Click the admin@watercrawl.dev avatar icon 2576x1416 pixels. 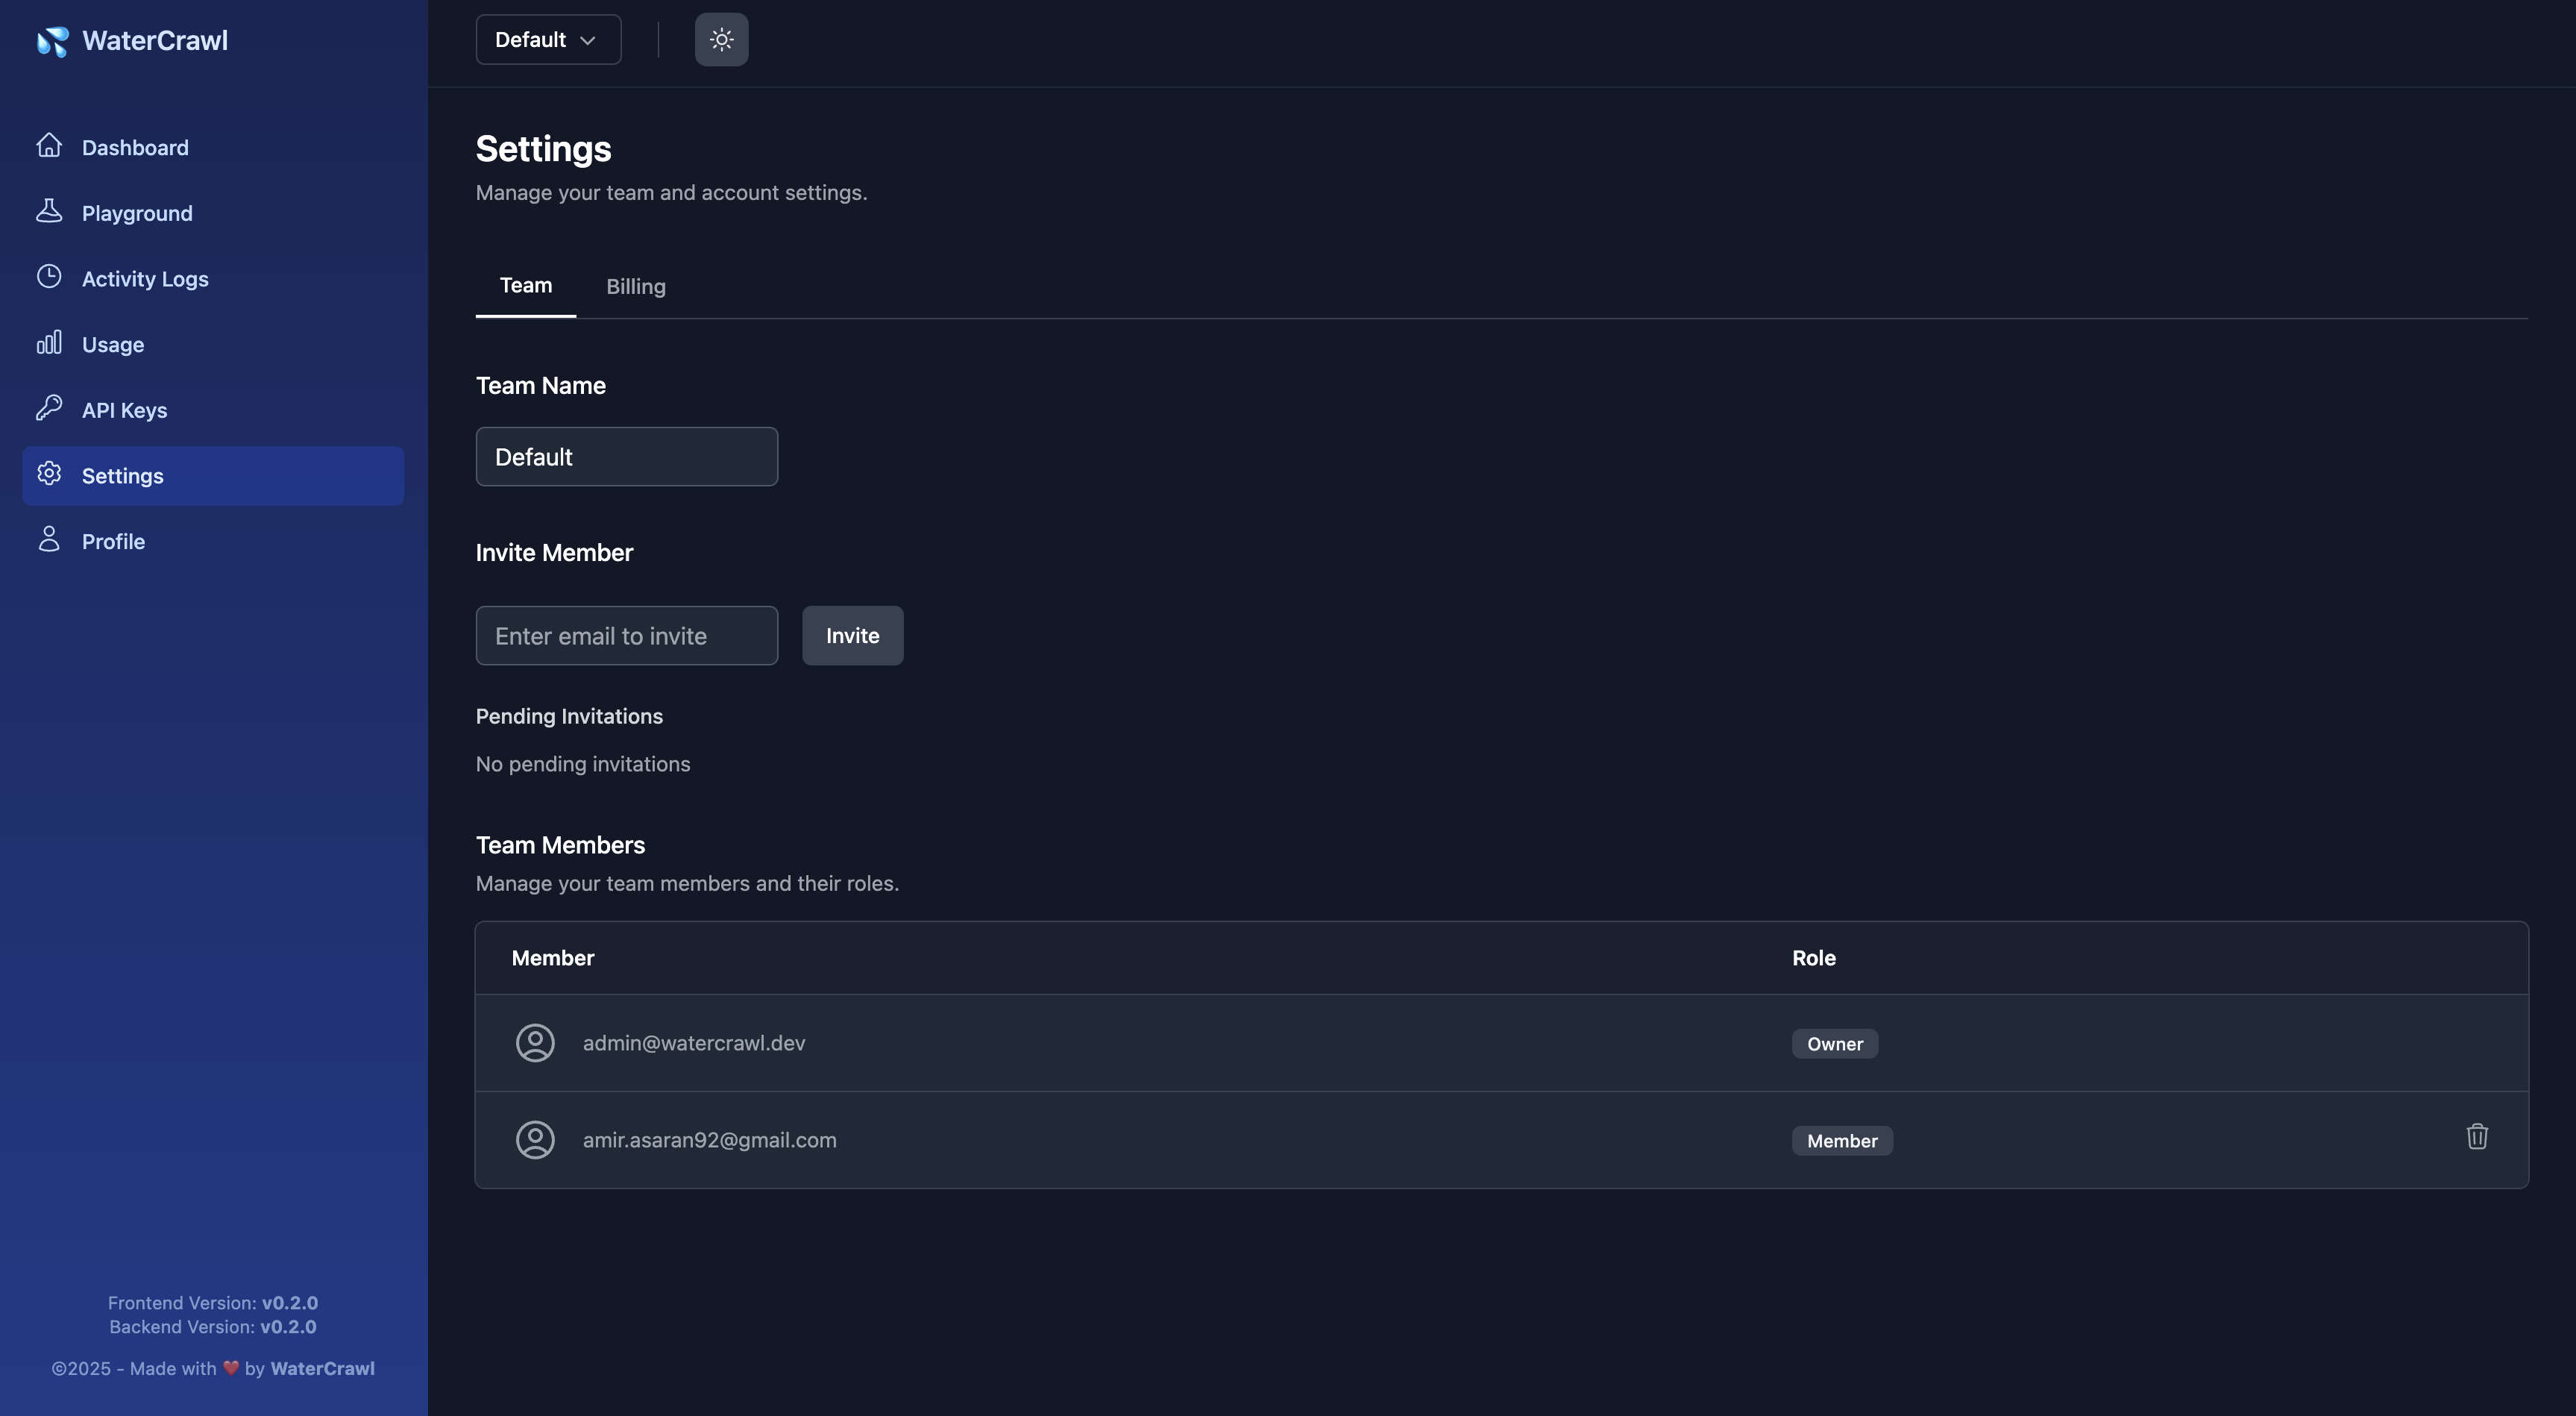click(535, 1043)
